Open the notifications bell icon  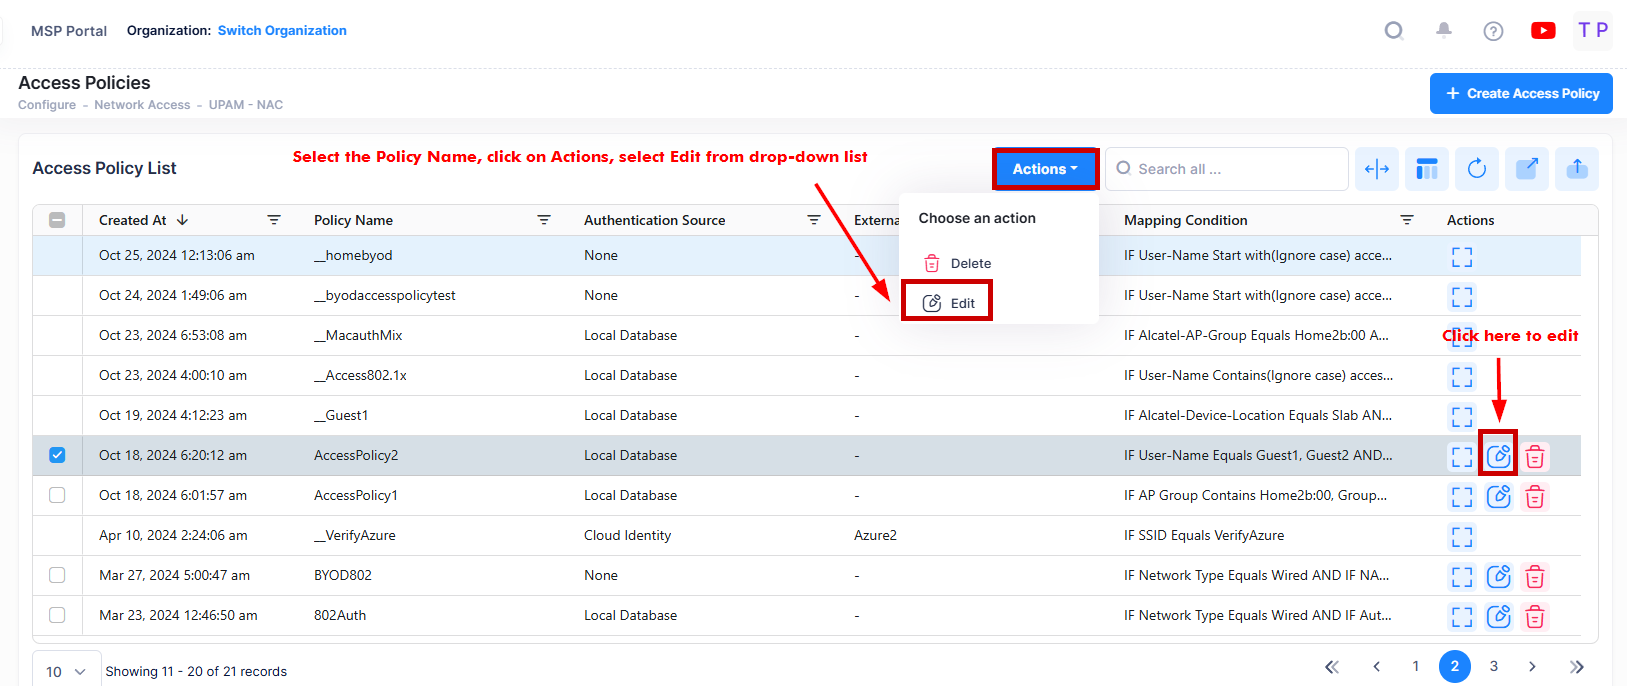click(1444, 31)
